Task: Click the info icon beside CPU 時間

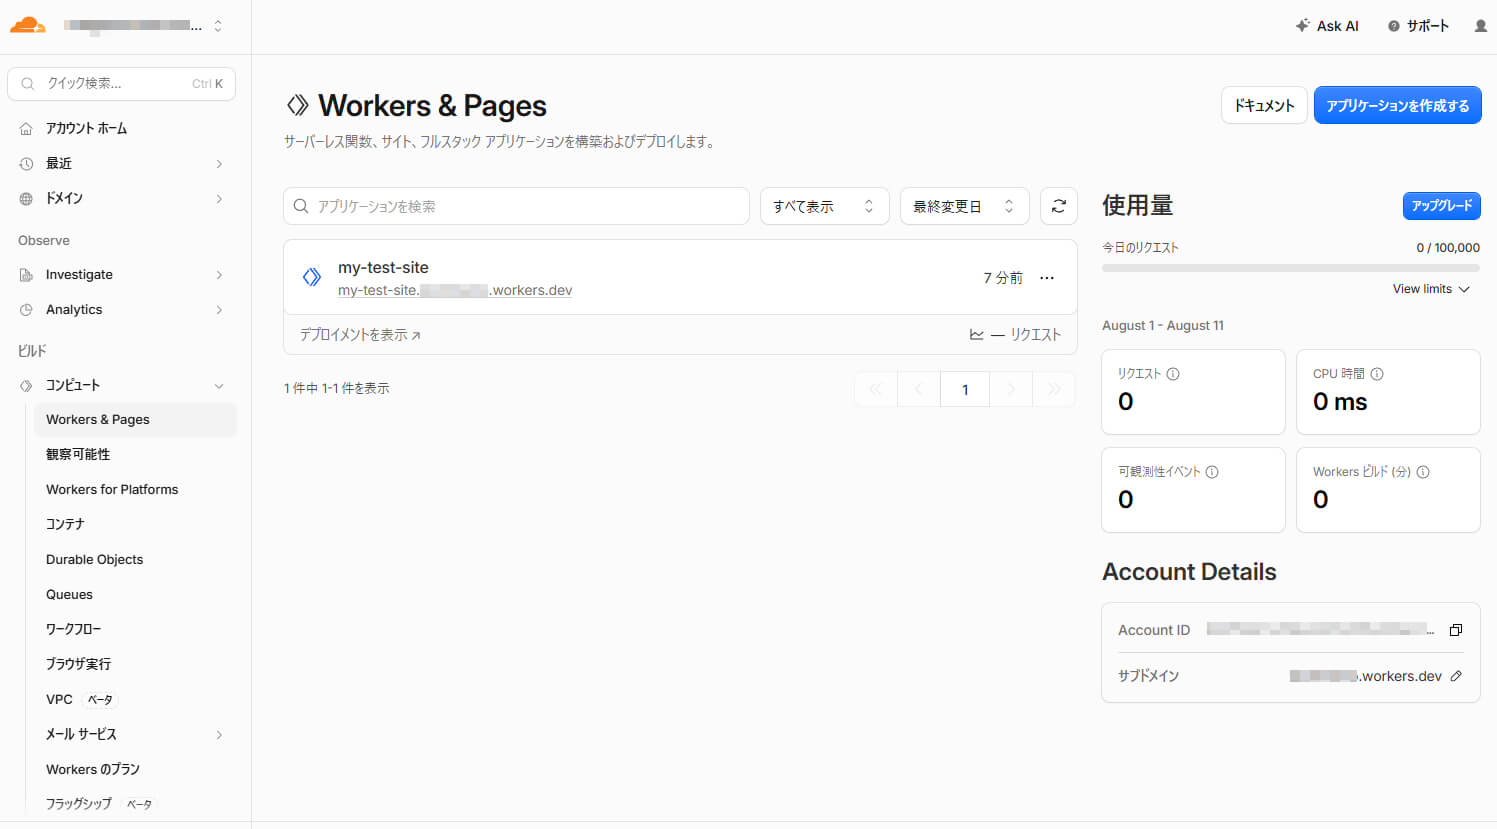Action: coord(1377,374)
